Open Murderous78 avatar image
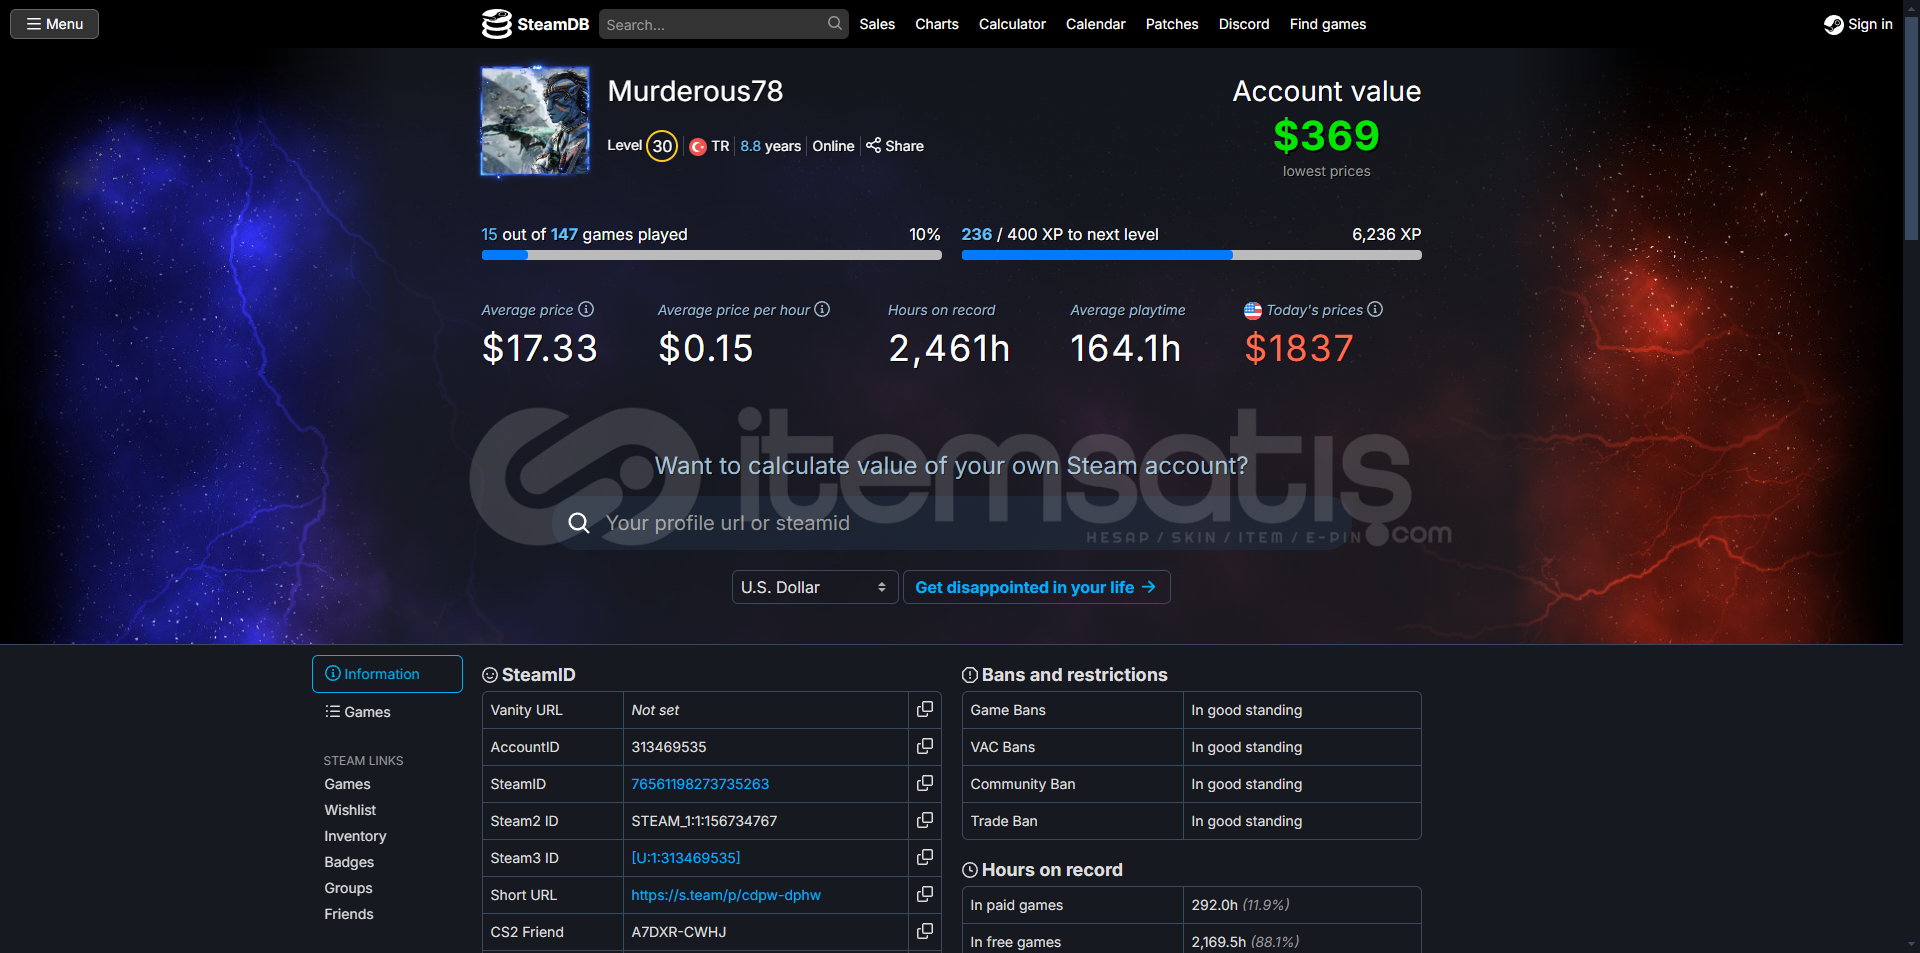Image resolution: width=1920 pixels, height=953 pixels. pyautogui.click(x=535, y=121)
